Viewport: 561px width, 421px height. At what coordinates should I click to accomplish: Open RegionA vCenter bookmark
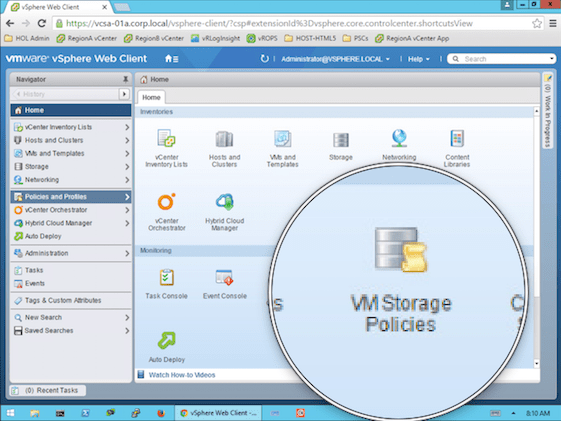click(x=87, y=38)
